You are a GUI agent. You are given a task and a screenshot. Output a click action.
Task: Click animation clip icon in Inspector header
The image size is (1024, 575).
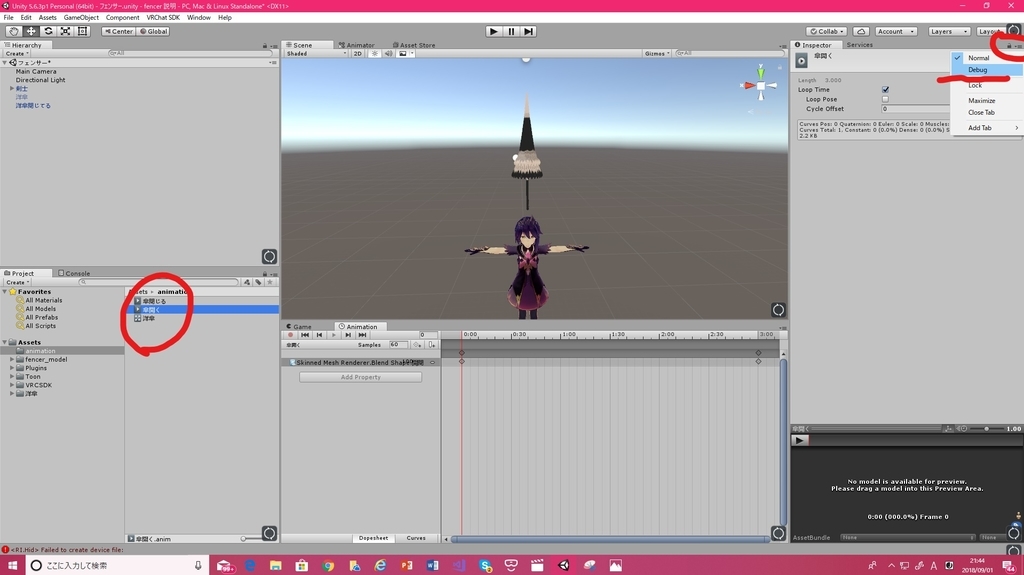pyautogui.click(x=801, y=60)
